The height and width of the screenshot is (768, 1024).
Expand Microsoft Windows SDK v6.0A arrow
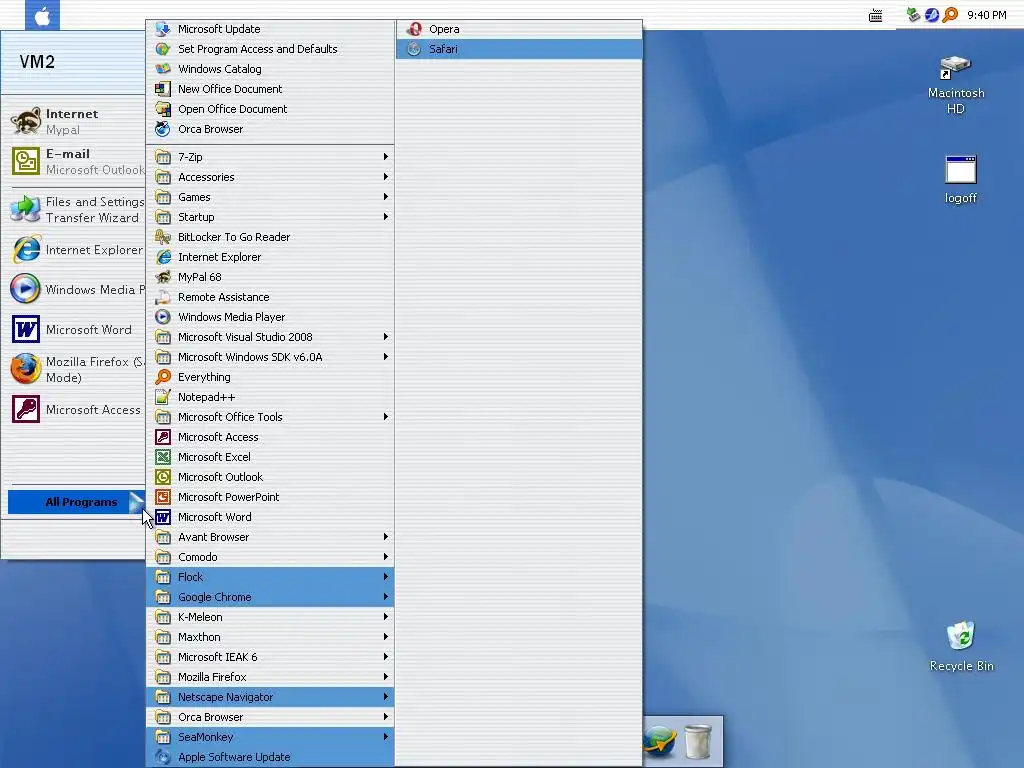(x=386, y=357)
